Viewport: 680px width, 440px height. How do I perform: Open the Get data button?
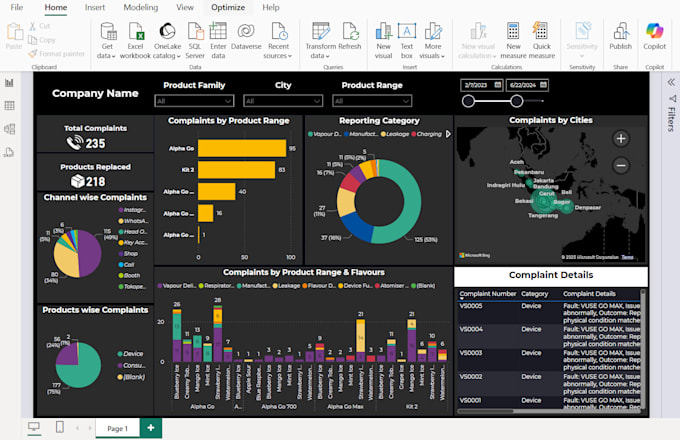point(107,41)
